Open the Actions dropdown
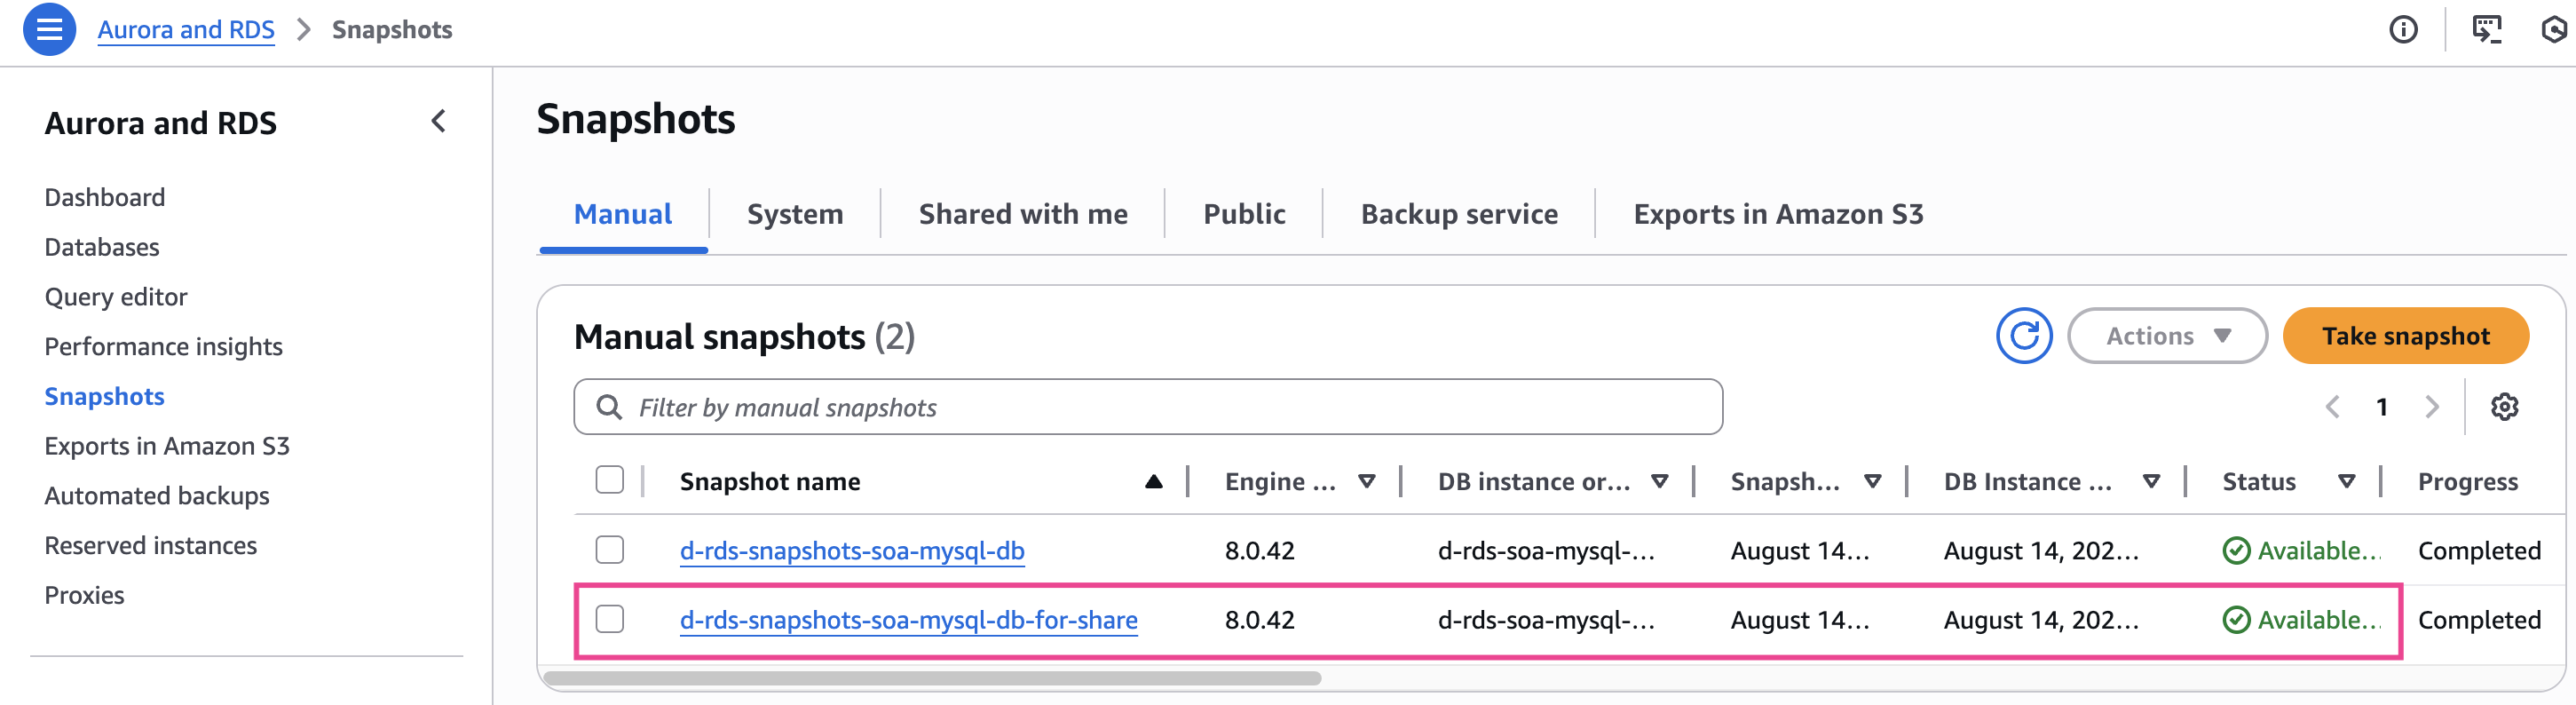Image resolution: width=2576 pixels, height=705 pixels. tap(2166, 336)
